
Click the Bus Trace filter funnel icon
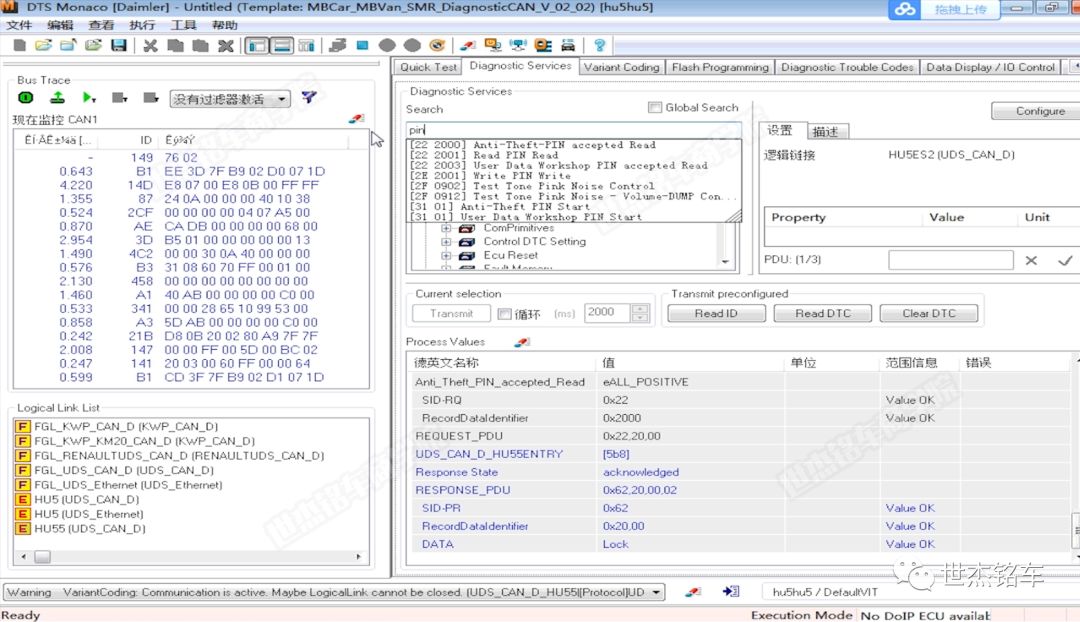pyautogui.click(x=309, y=98)
